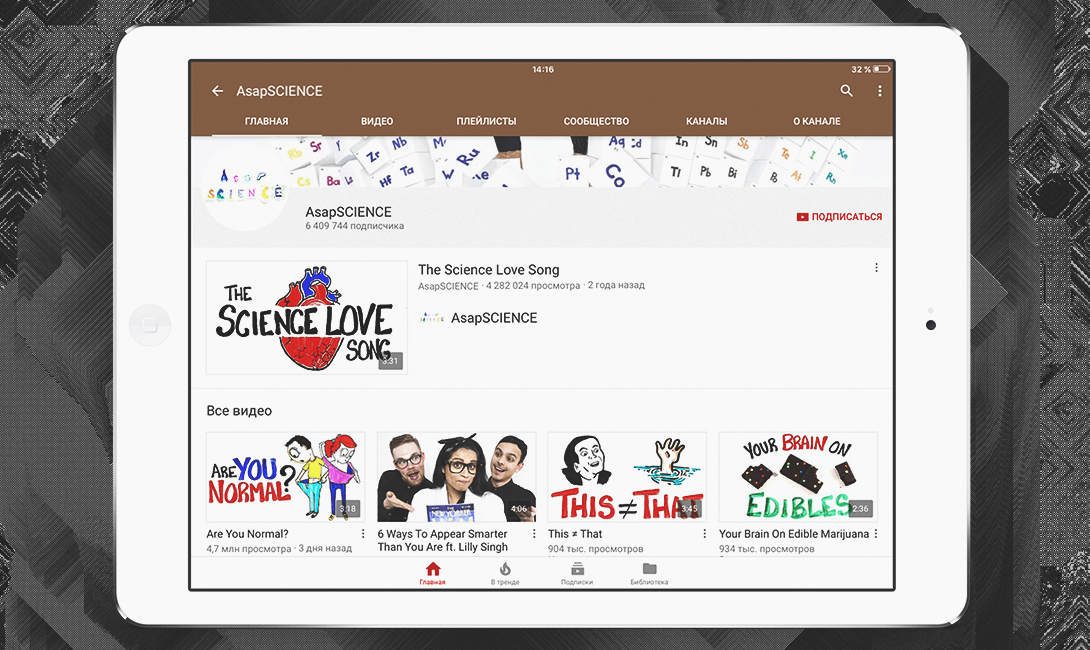Click the AsapSCIENCE title in the header bar
Screen dimensions: 1090x650
[x=279, y=91]
